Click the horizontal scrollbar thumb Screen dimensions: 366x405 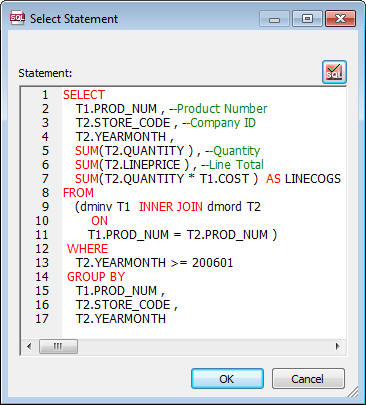coord(58,346)
